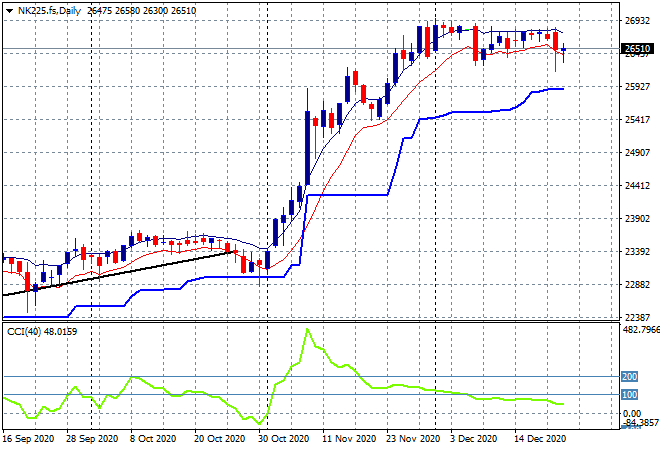
Task: Click the 23 Nov 2020 date label
Action: click(x=413, y=439)
